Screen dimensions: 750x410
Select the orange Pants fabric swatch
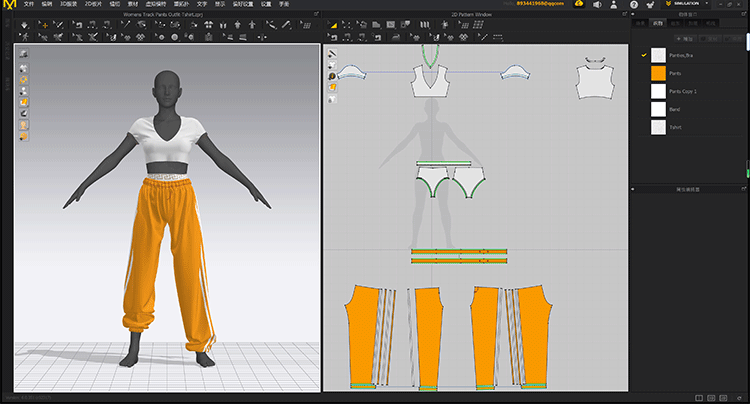[x=657, y=73]
